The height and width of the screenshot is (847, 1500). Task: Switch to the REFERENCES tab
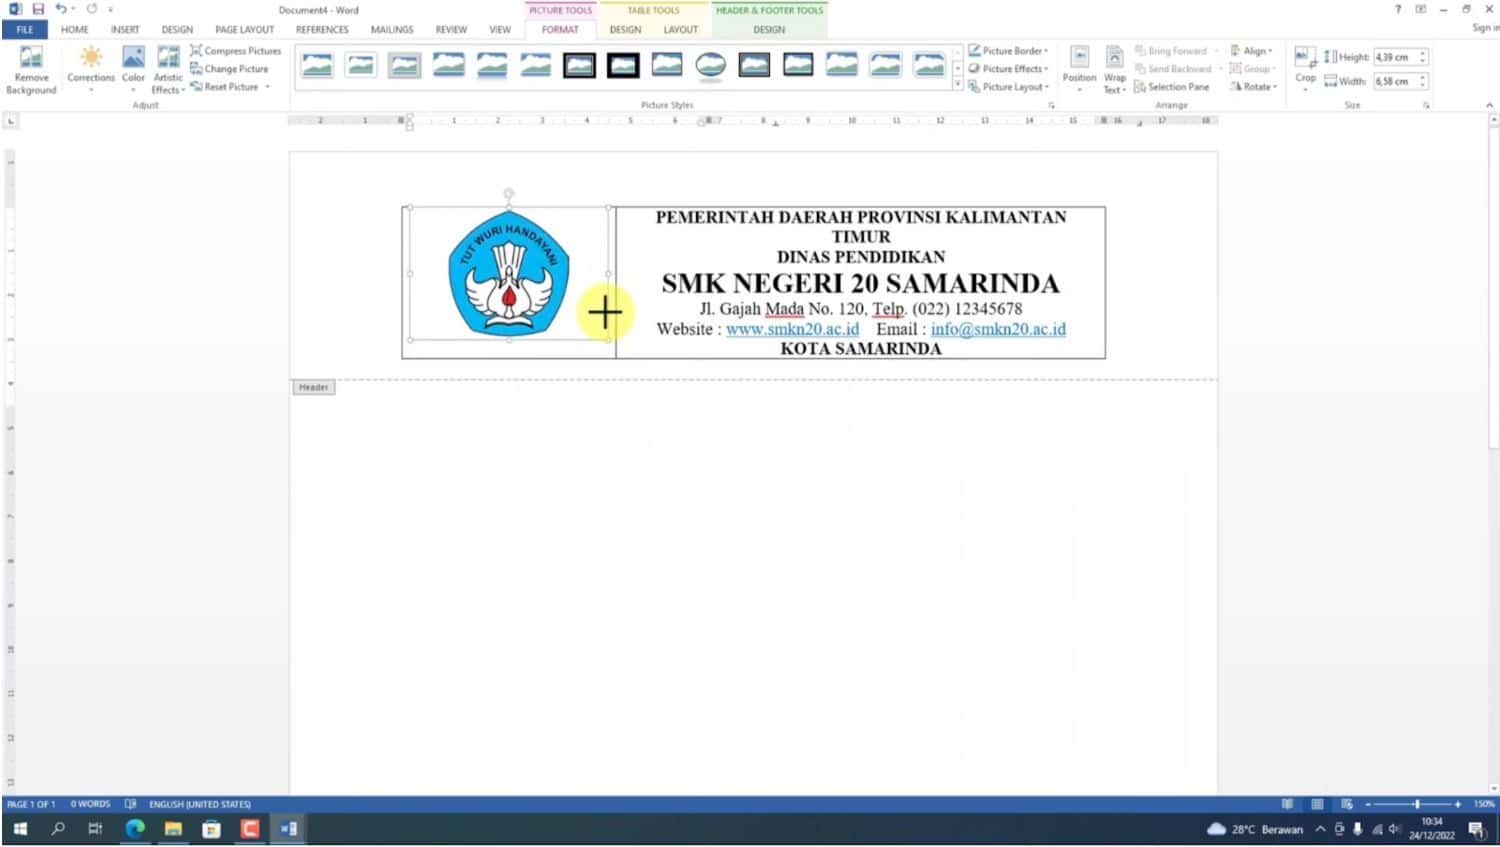point(322,30)
